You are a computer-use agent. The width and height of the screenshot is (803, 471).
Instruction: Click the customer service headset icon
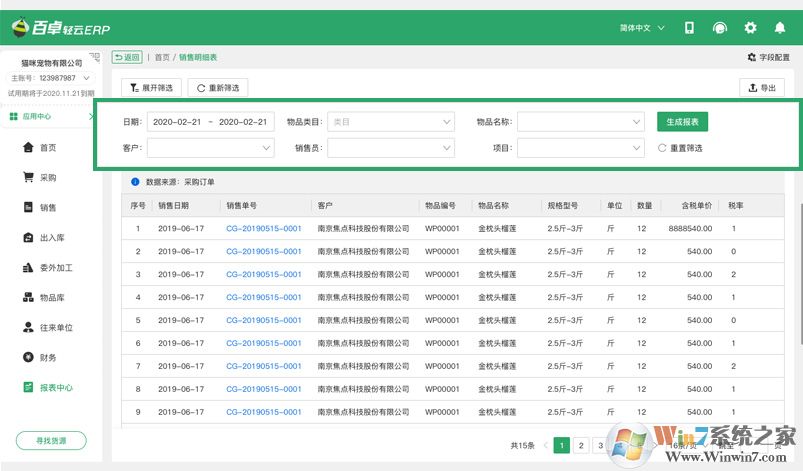click(x=719, y=28)
